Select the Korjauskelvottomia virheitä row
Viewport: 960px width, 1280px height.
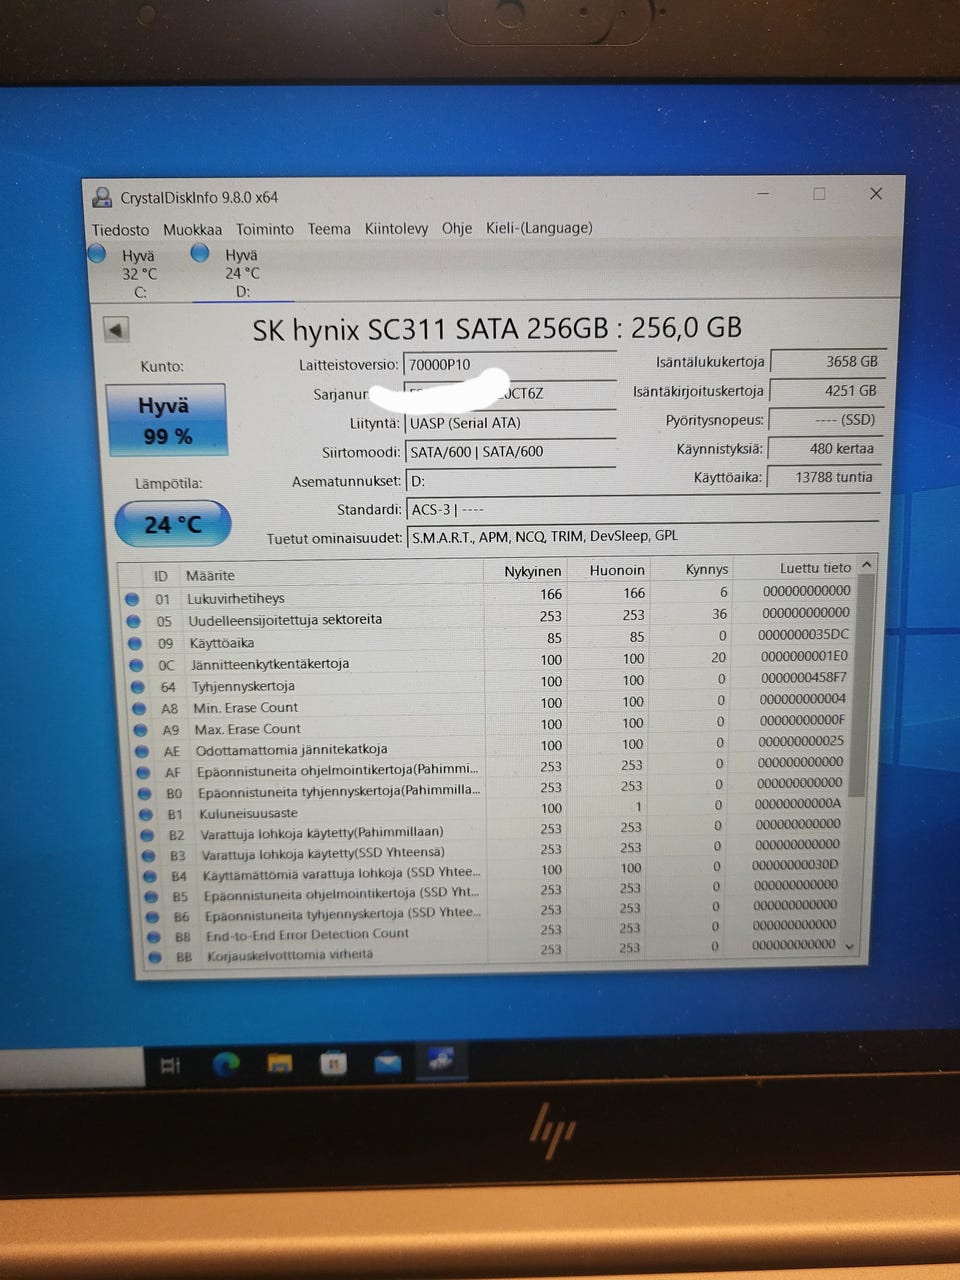[495, 950]
